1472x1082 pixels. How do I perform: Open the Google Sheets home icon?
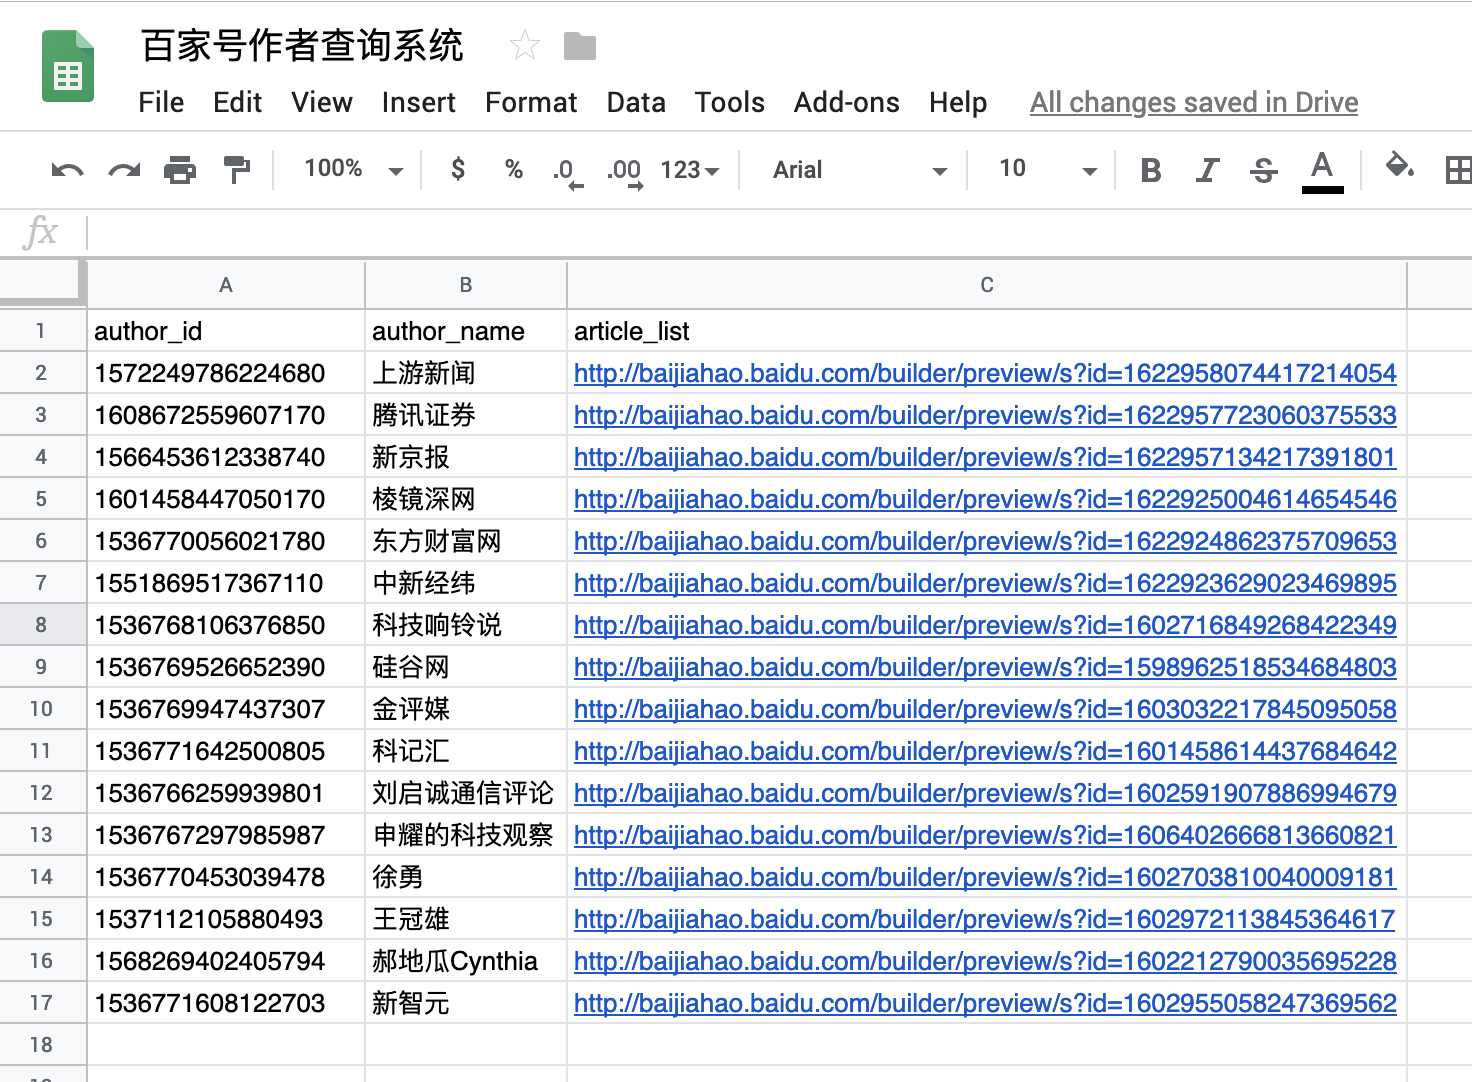pos(68,67)
